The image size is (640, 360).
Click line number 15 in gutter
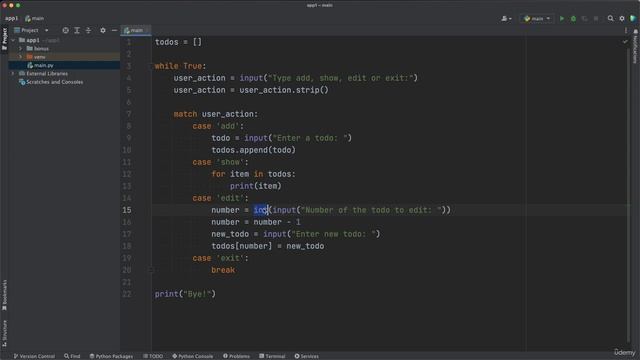click(127, 210)
